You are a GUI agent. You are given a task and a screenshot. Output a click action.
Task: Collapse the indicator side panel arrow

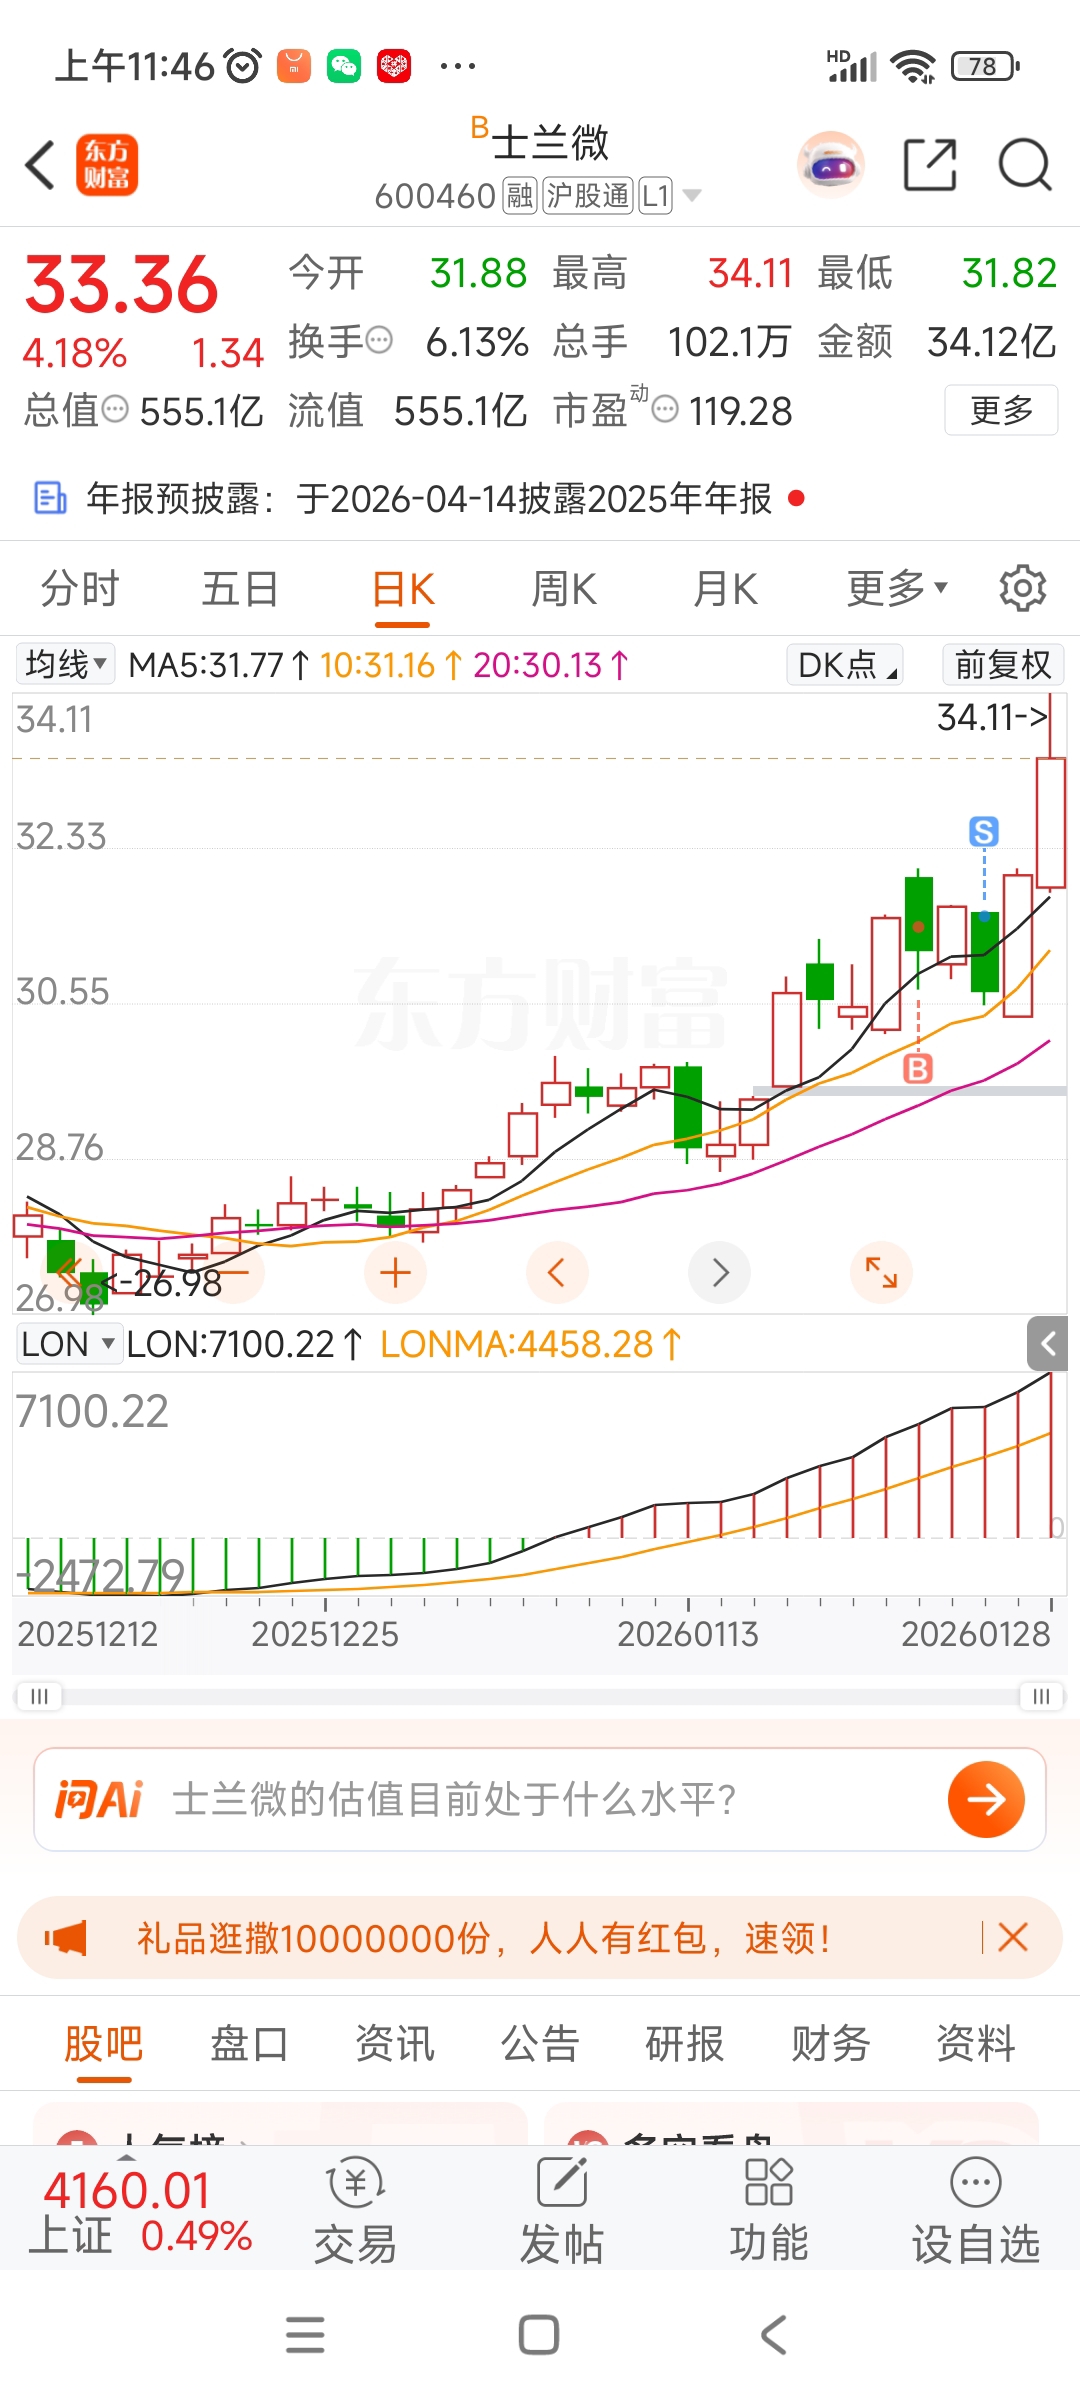pos(1048,1344)
